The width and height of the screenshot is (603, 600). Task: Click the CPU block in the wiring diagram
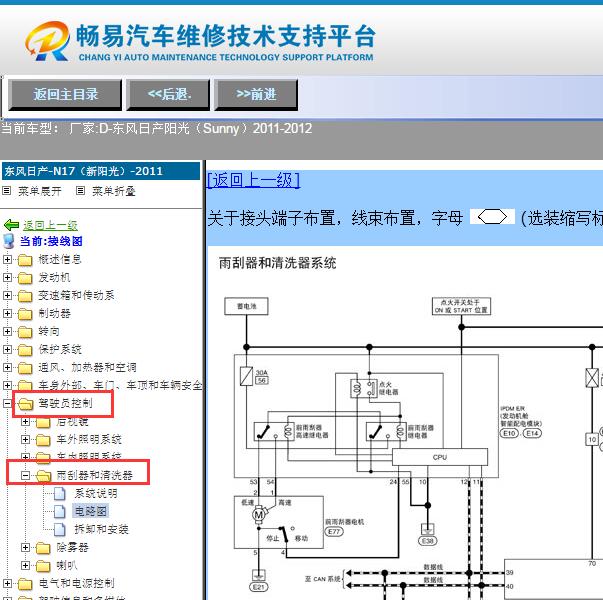click(440, 457)
